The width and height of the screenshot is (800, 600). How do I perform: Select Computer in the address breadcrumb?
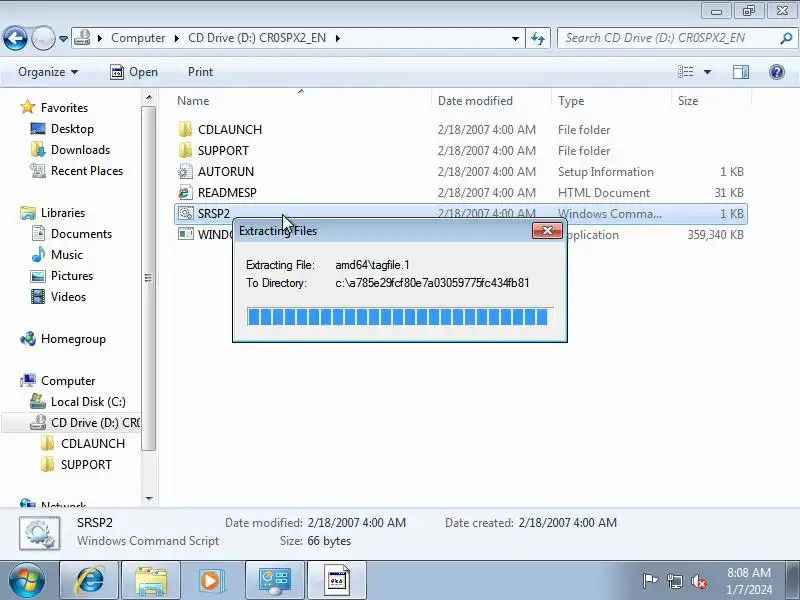(138, 38)
